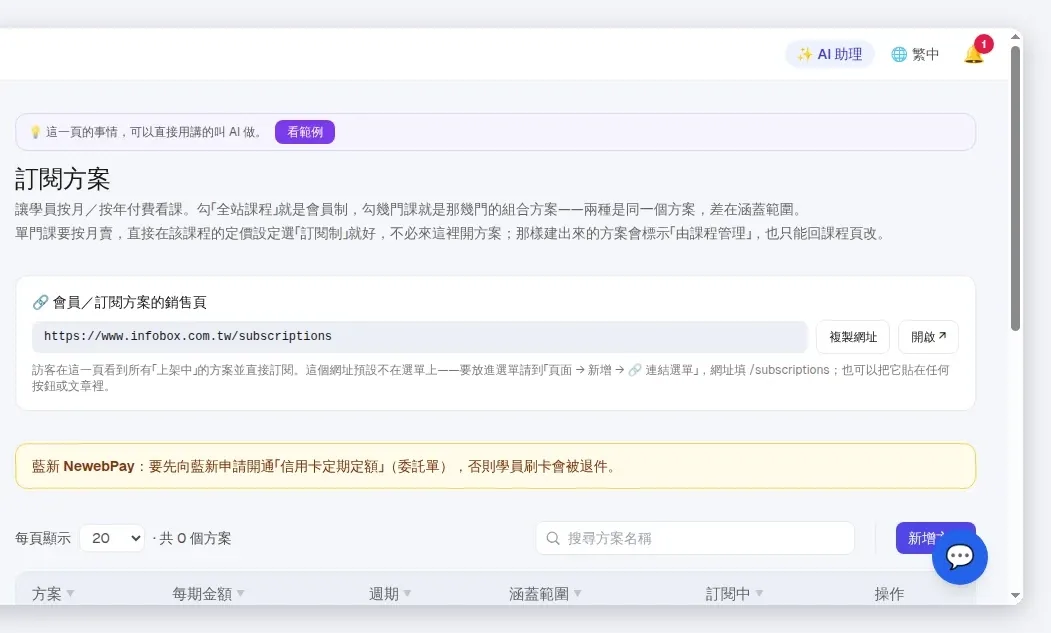Sort by the 每期金額 column arrow
Viewport: 1051px width, 633px height.
point(241,594)
